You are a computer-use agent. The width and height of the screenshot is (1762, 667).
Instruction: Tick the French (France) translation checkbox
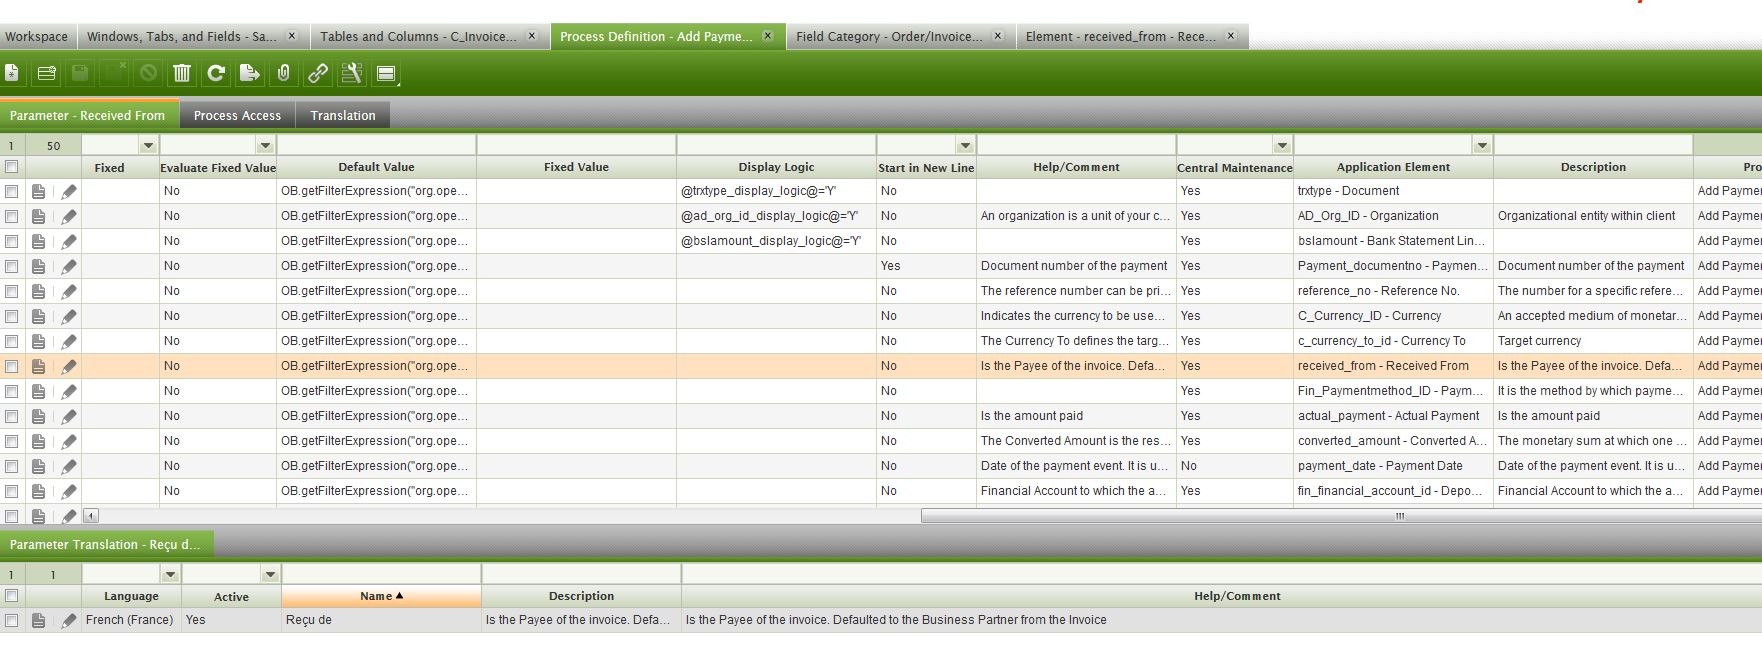12,620
